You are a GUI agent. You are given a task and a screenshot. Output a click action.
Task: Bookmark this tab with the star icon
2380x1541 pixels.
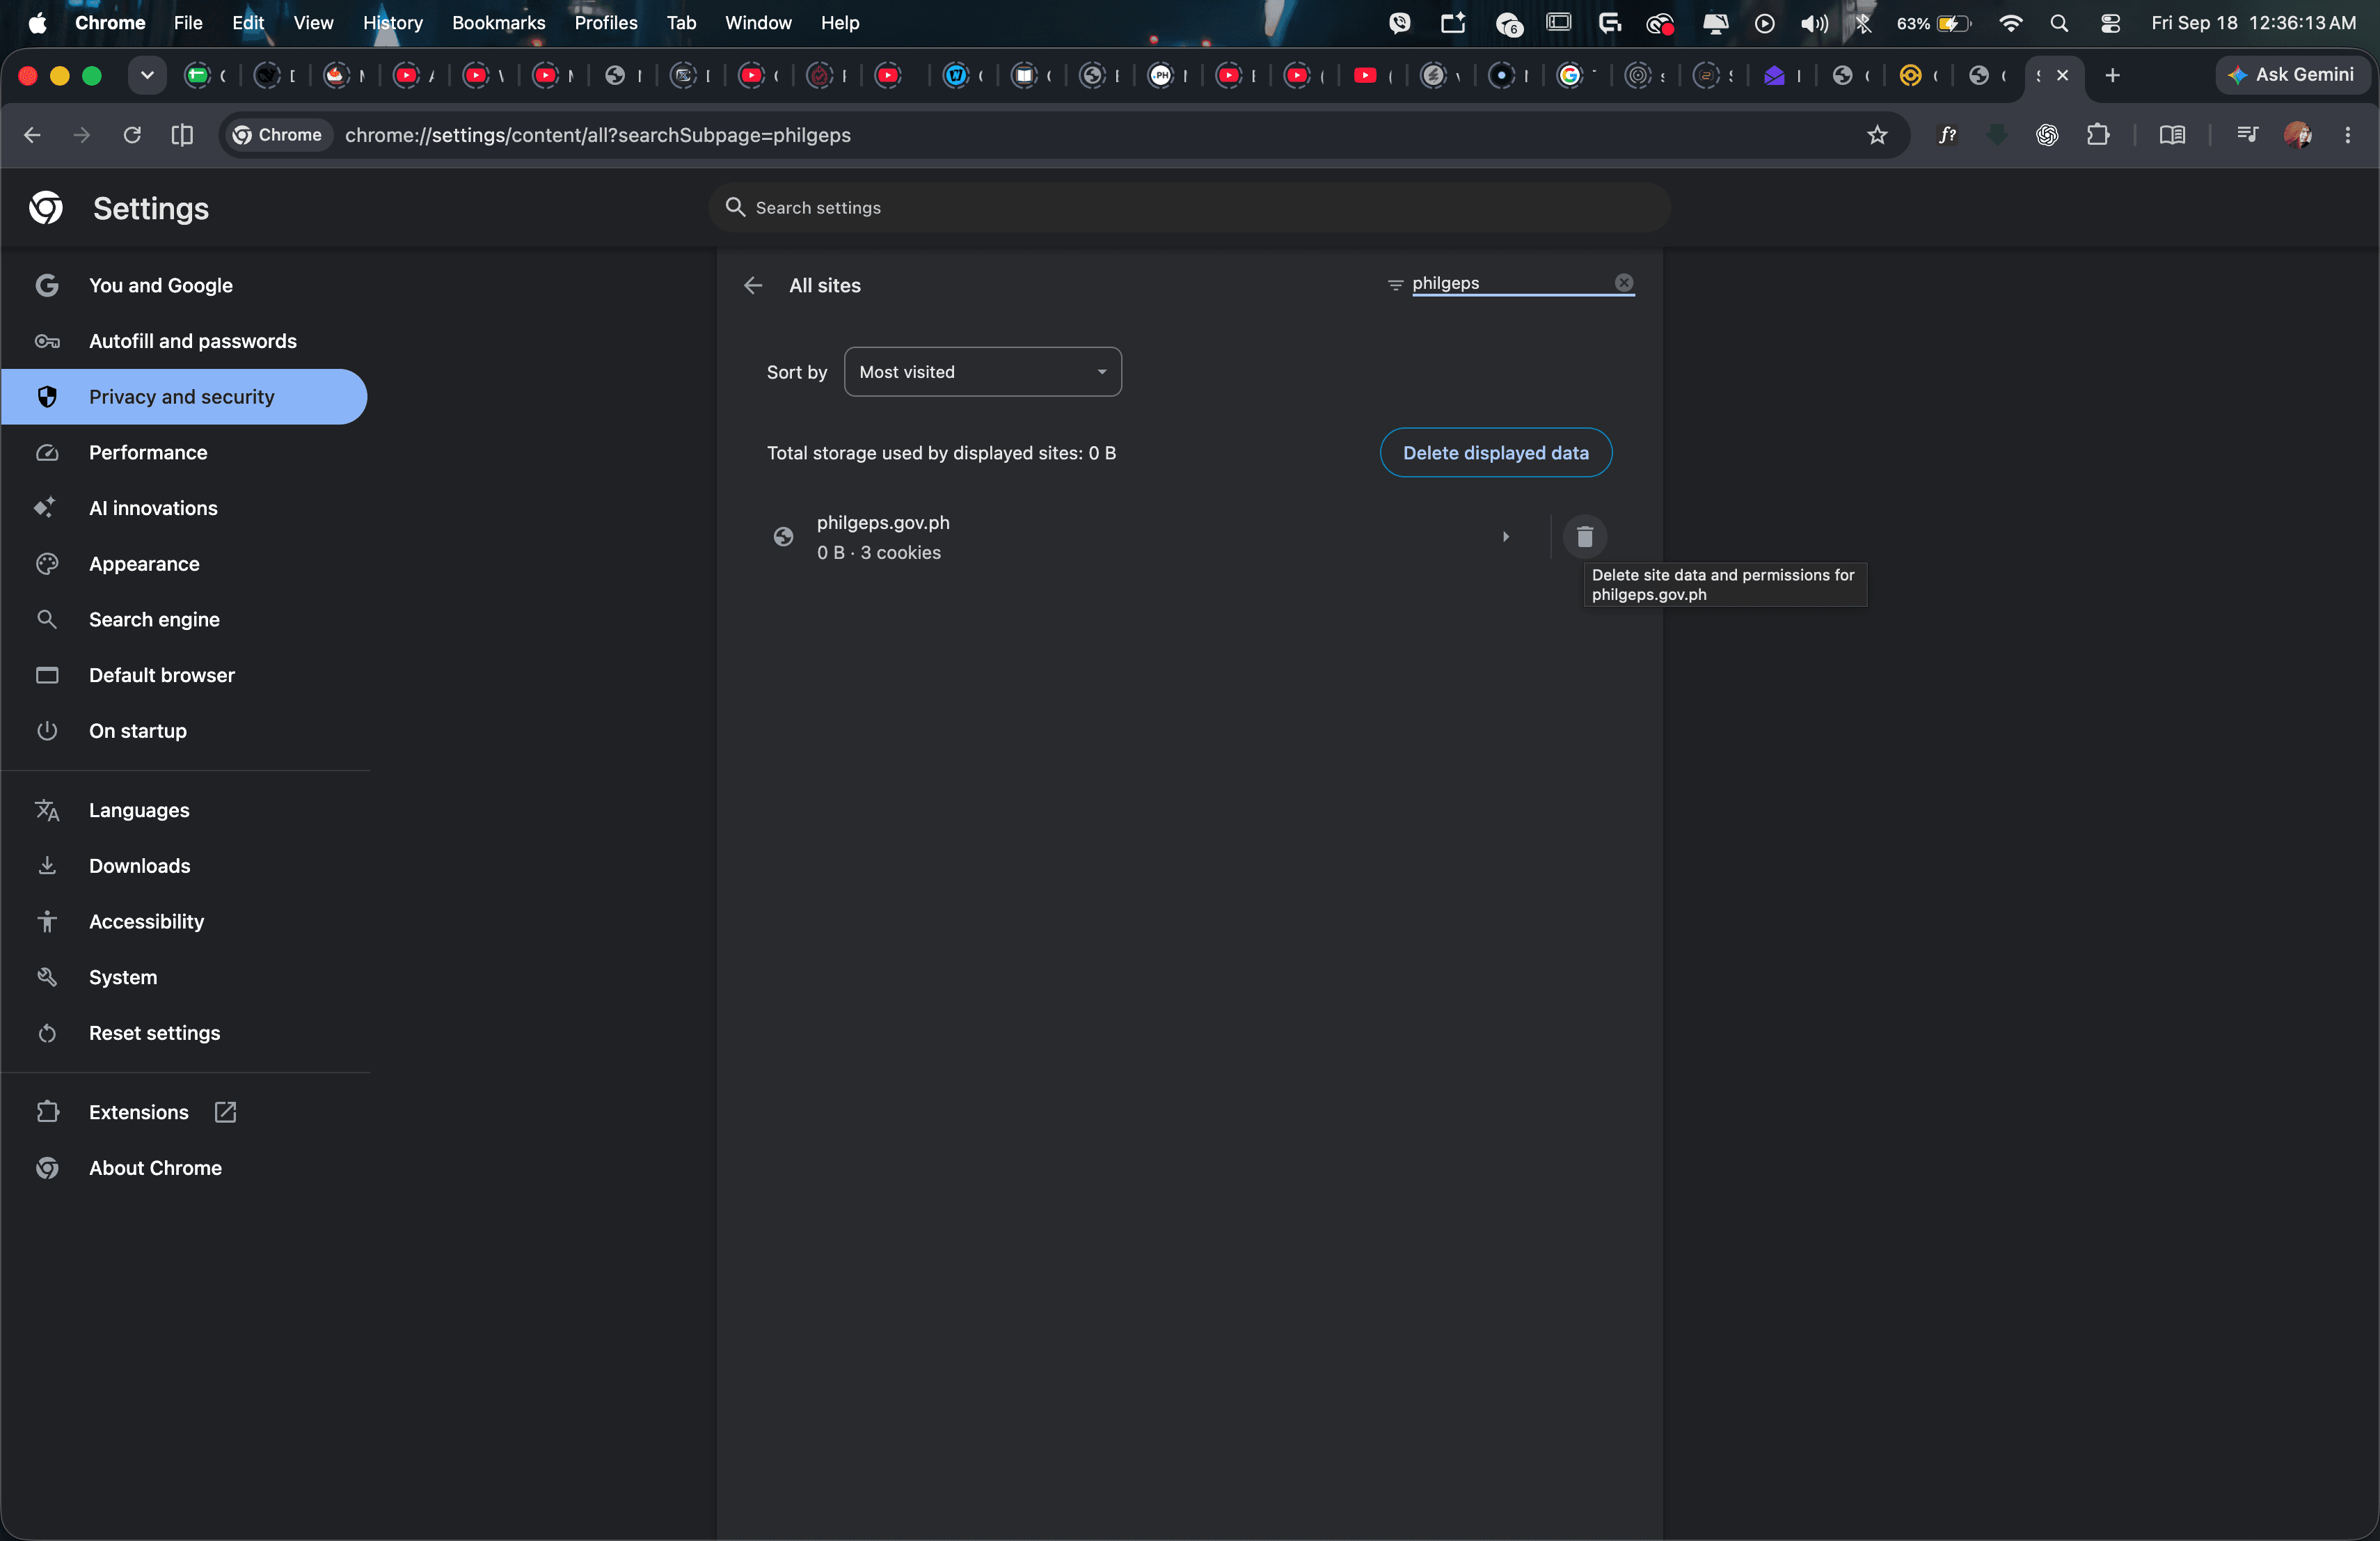[1877, 135]
